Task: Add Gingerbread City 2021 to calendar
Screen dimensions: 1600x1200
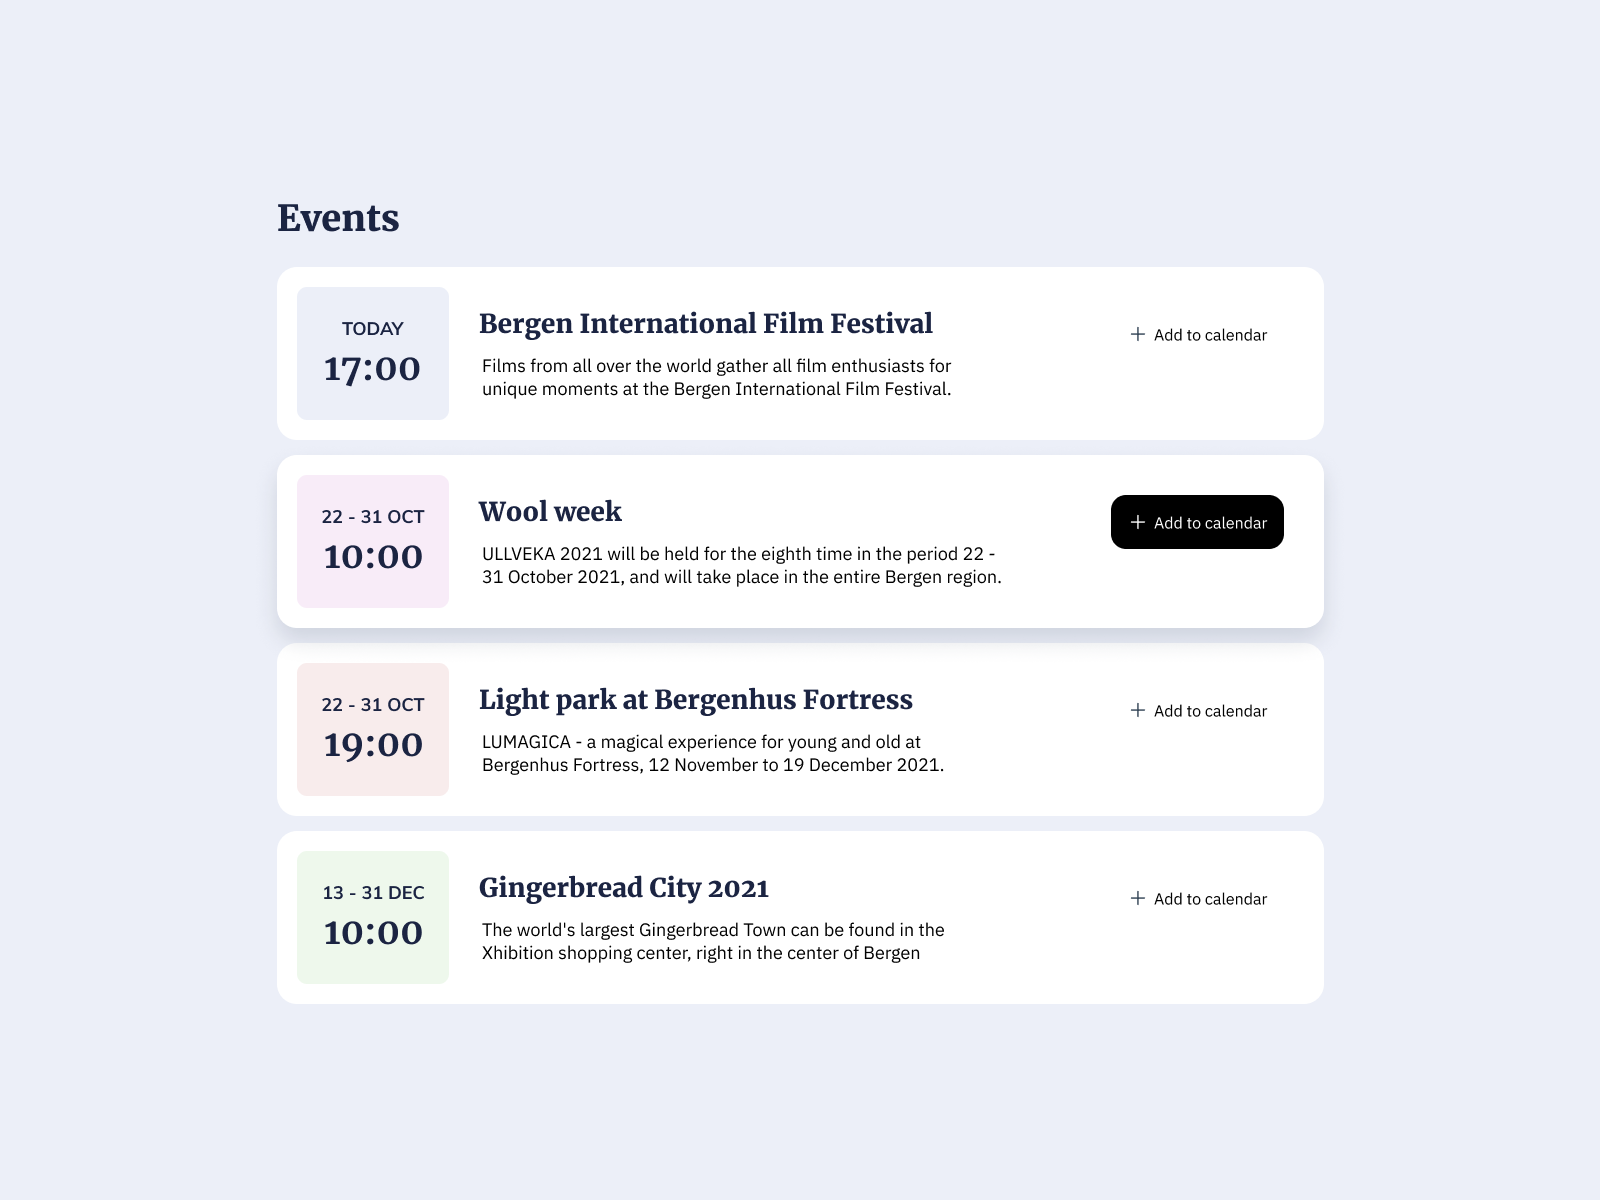Action: (x=1198, y=899)
